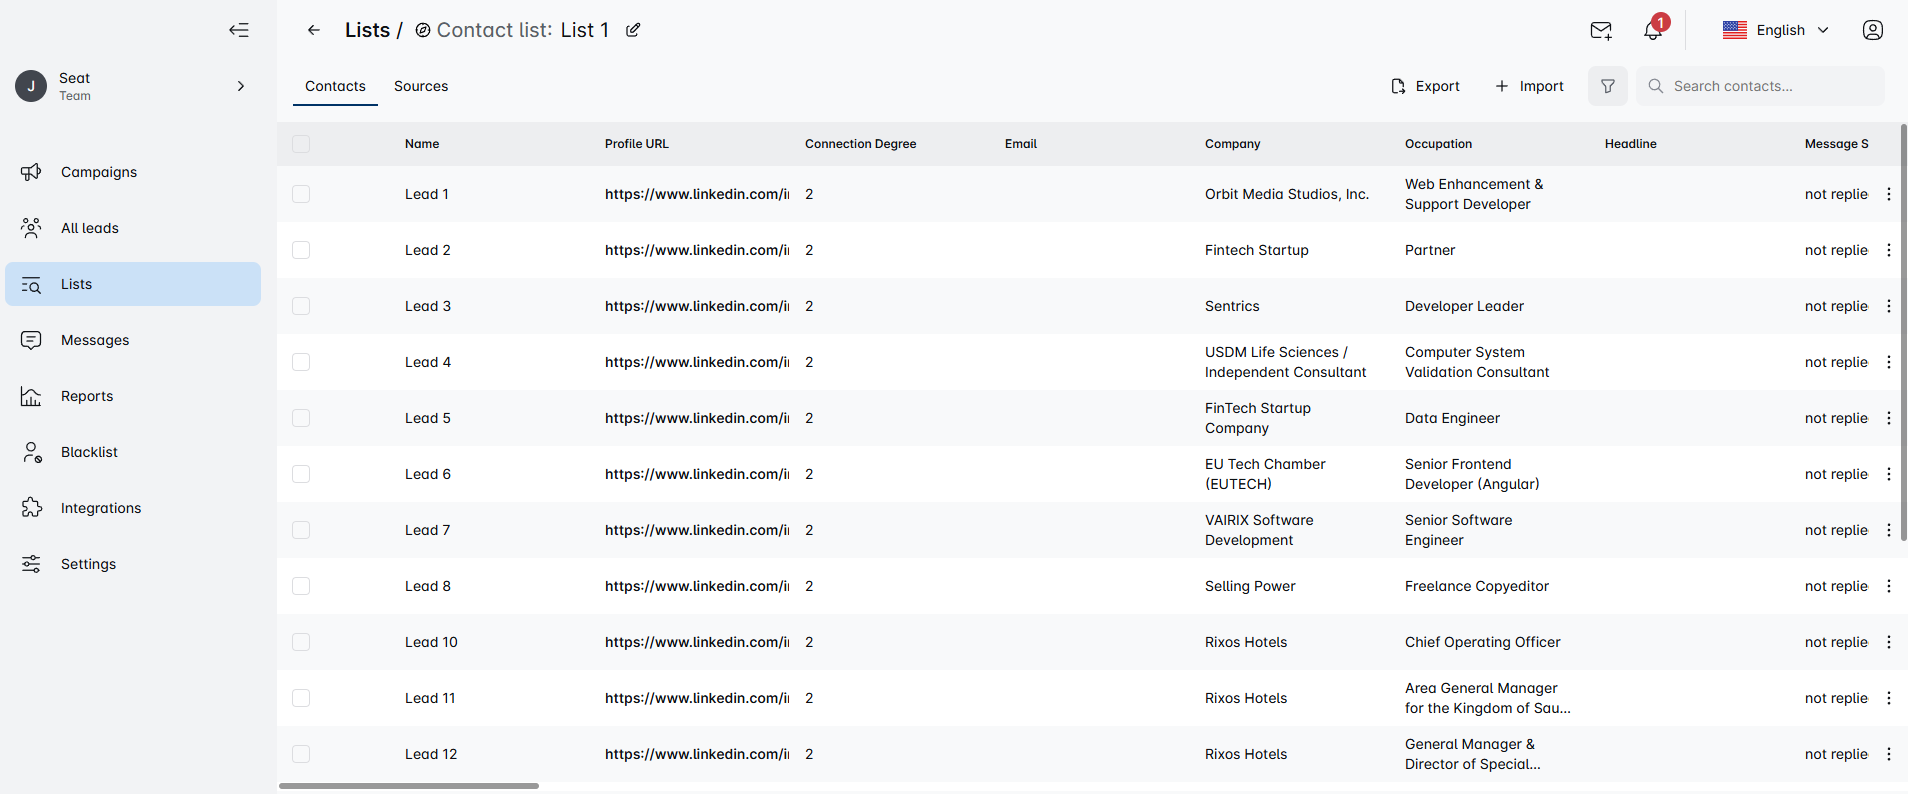Click the horizontal scrollbar under the table
The width and height of the screenshot is (1908, 794).
pos(409,786)
